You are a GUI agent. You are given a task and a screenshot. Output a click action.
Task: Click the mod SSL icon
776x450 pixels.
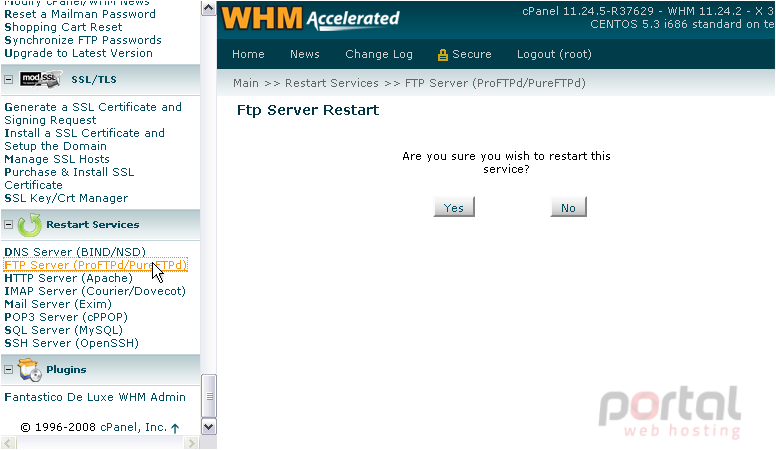[41, 79]
